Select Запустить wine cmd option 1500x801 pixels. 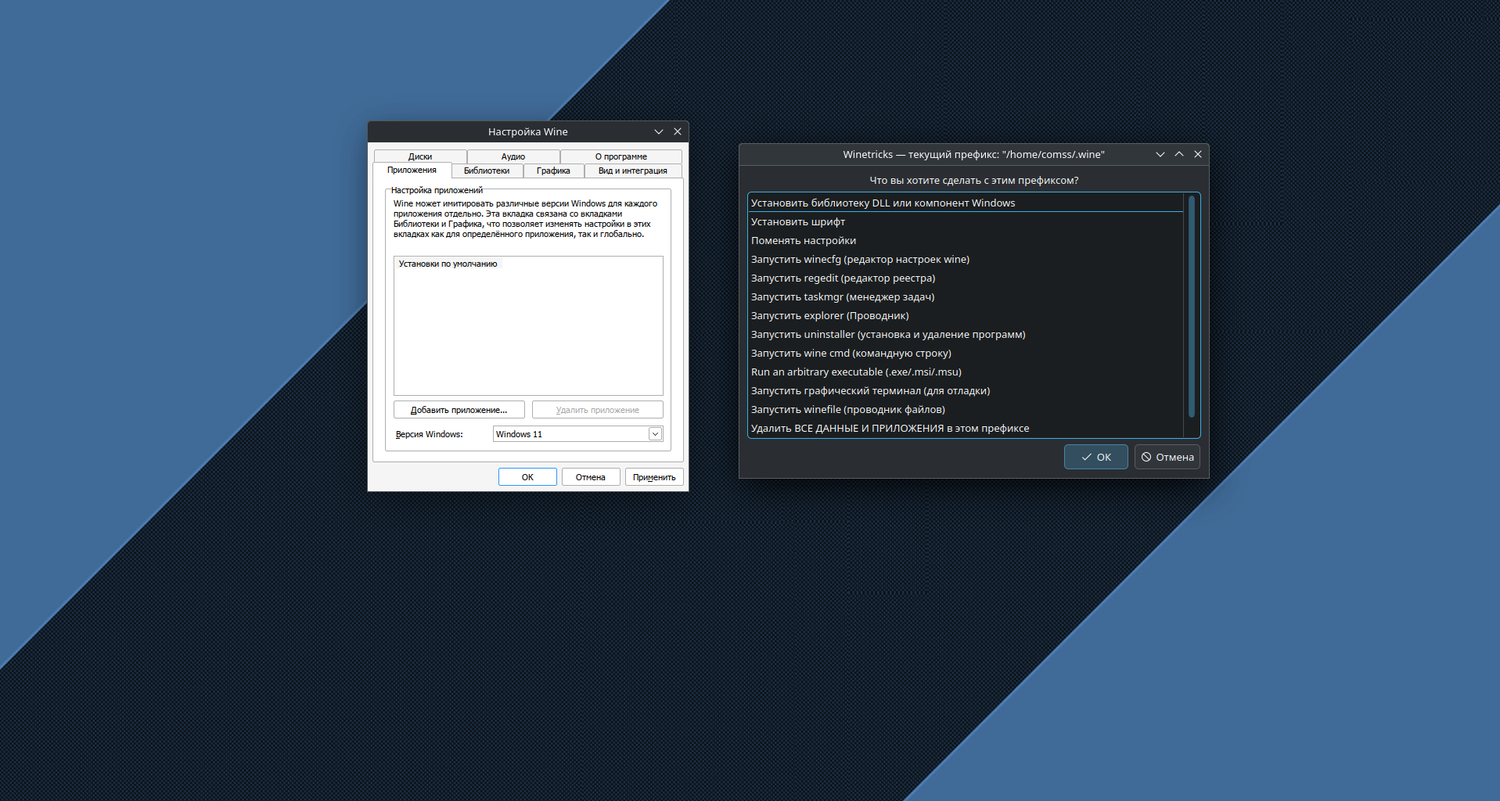(x=966, y=353)
